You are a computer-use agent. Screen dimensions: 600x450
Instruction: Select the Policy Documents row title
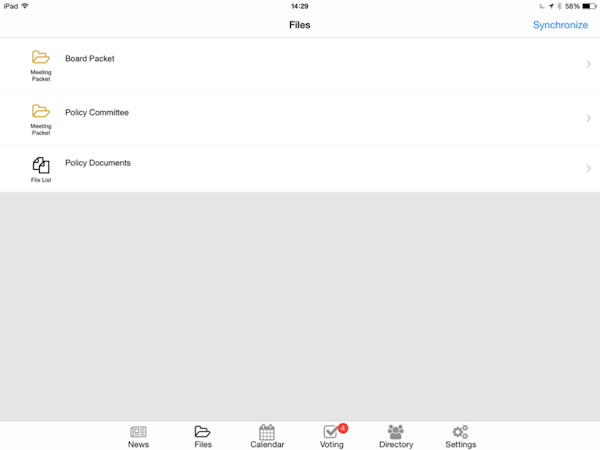pos(98,163)
